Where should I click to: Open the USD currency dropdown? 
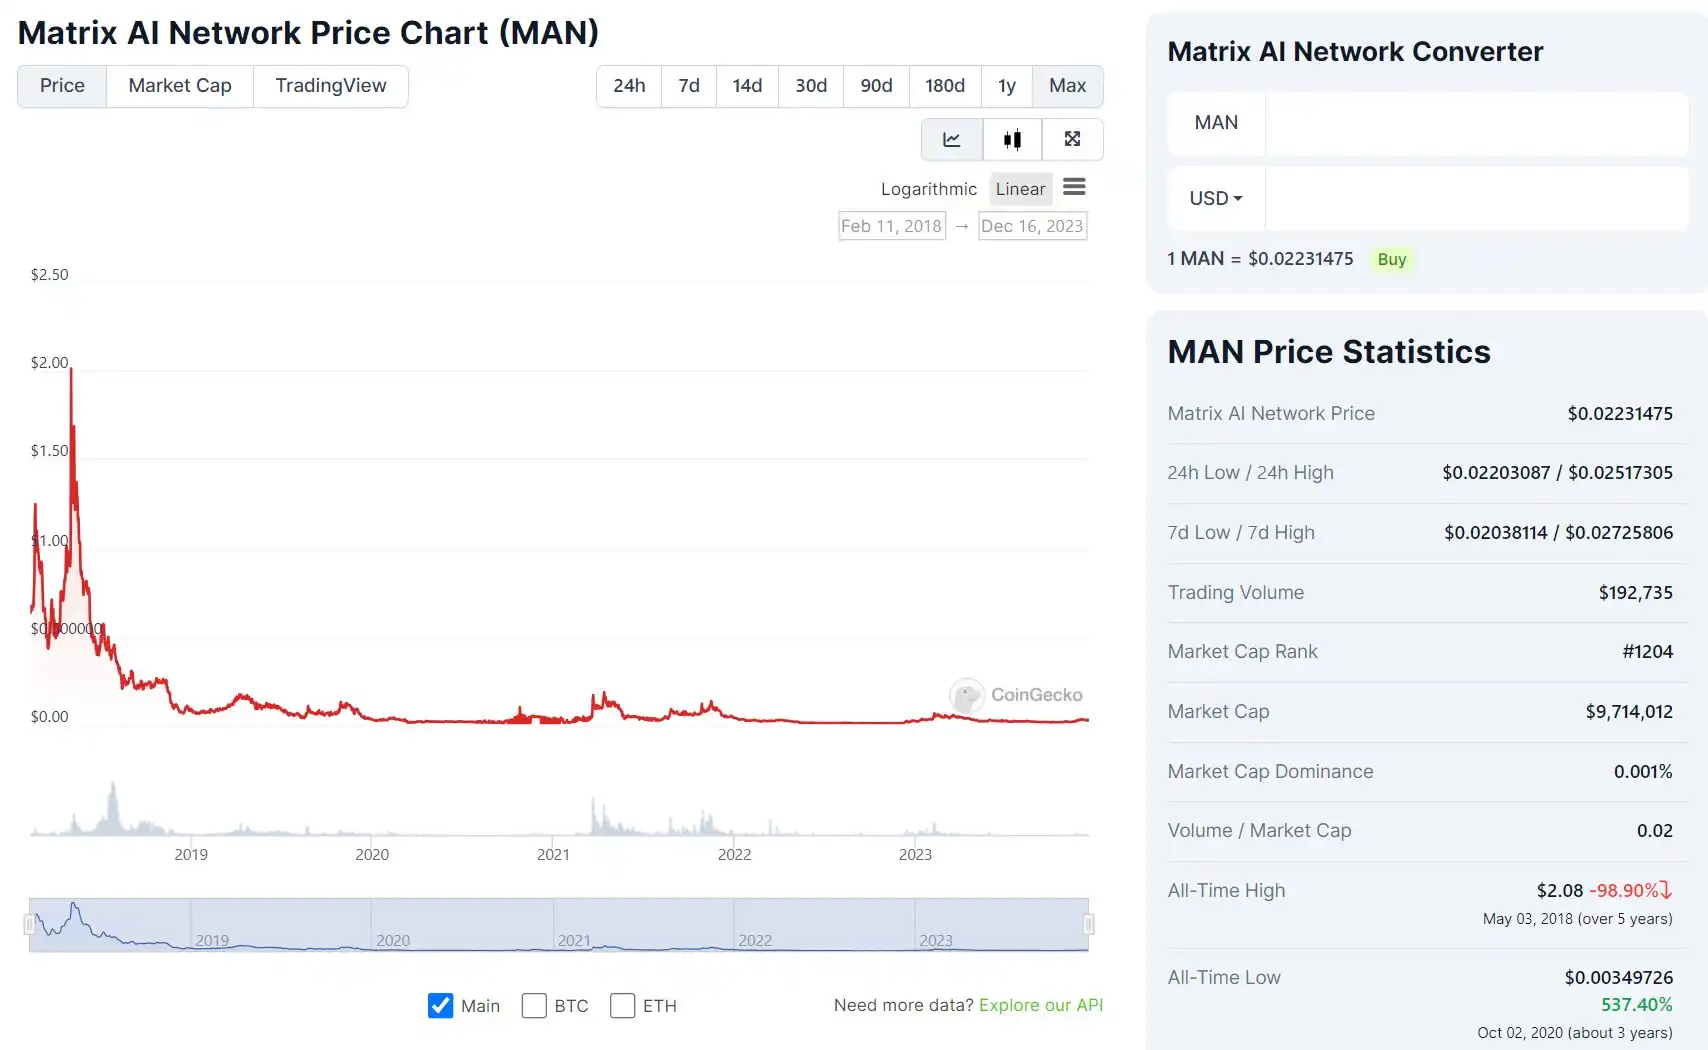point(1216,199)
